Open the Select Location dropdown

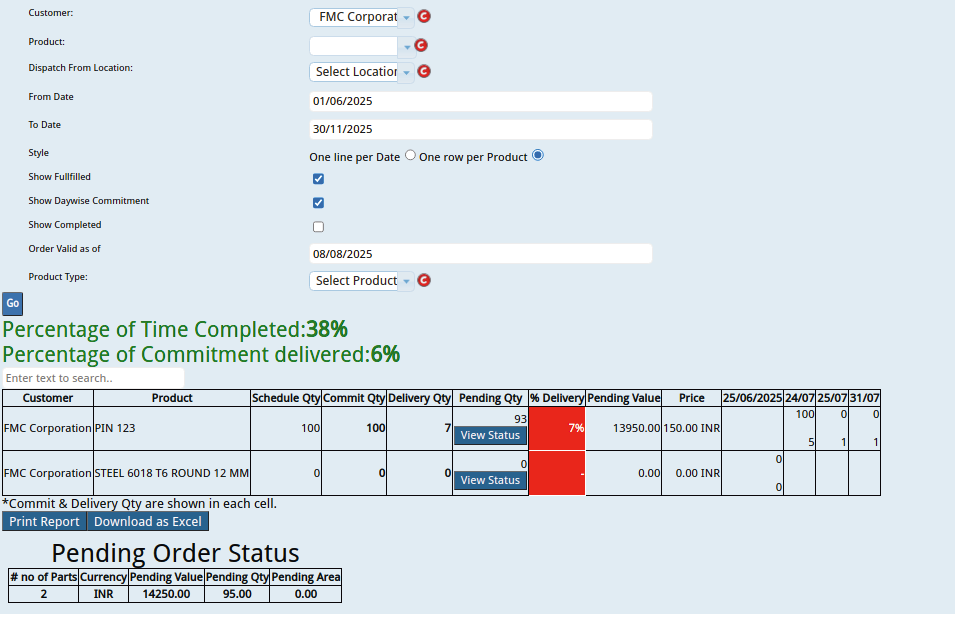[361, 72]
